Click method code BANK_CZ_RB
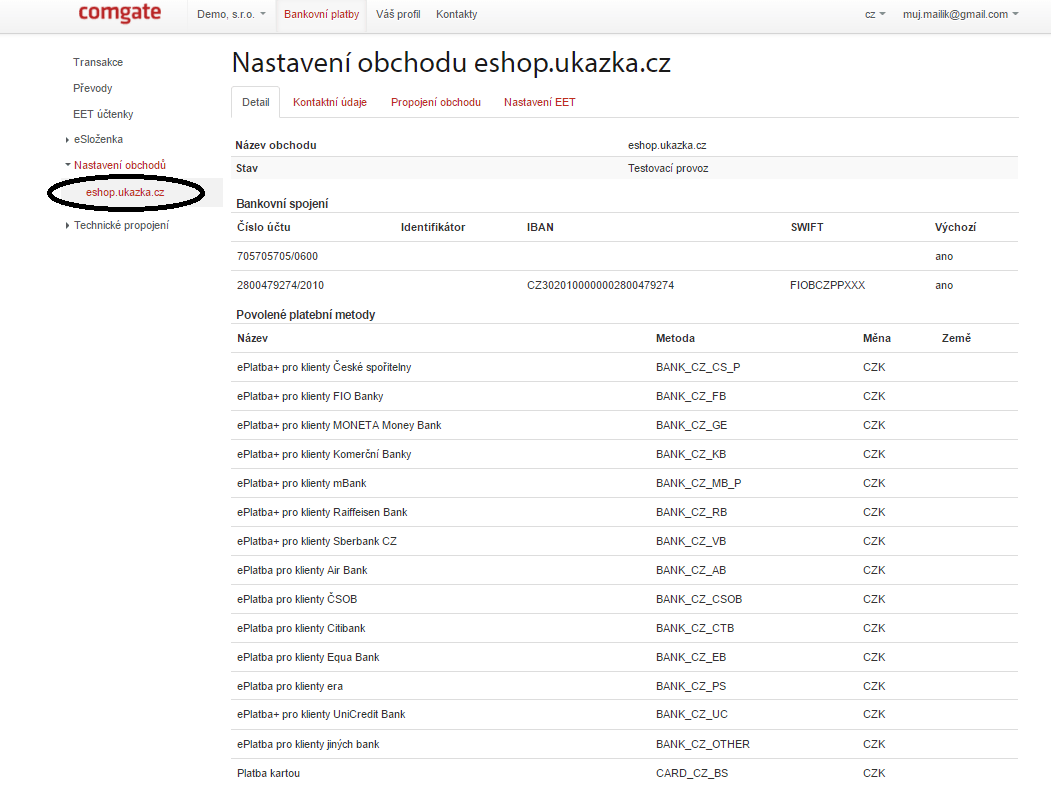The image size is (1051, 795). click(x=691, y=512)
